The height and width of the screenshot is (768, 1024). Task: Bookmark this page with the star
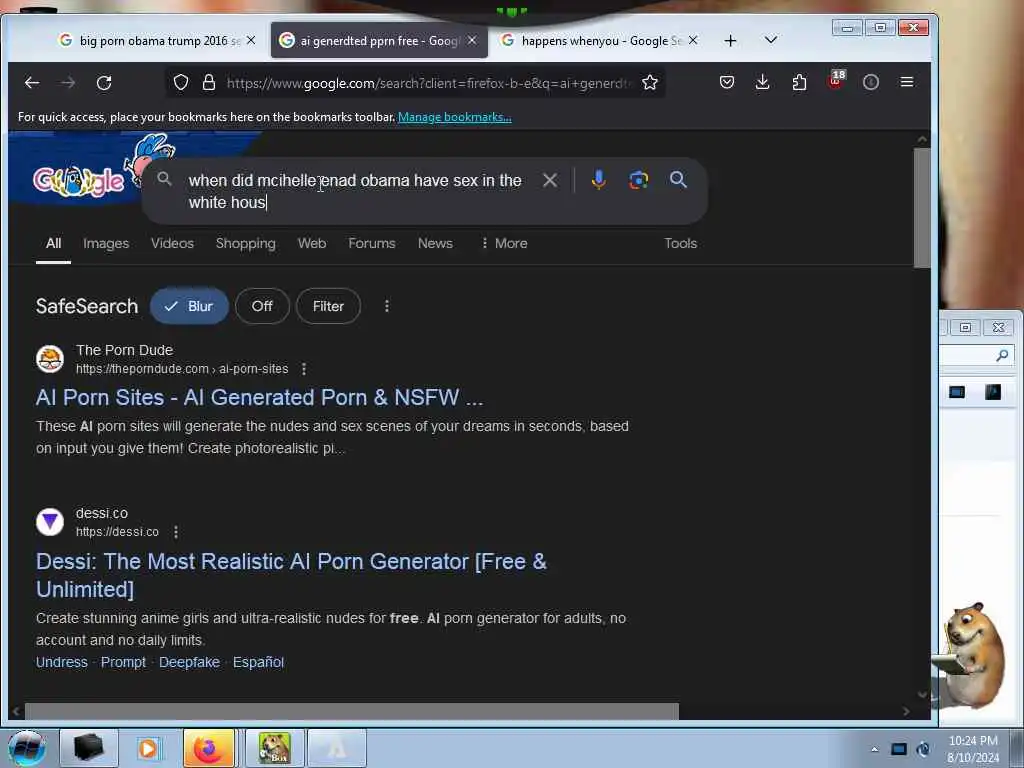649,82
